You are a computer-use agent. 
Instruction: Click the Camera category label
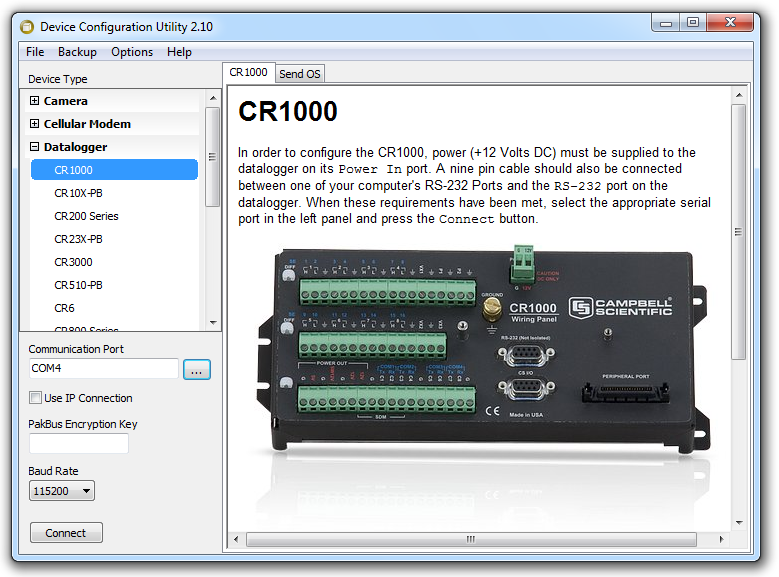point(66,101)
